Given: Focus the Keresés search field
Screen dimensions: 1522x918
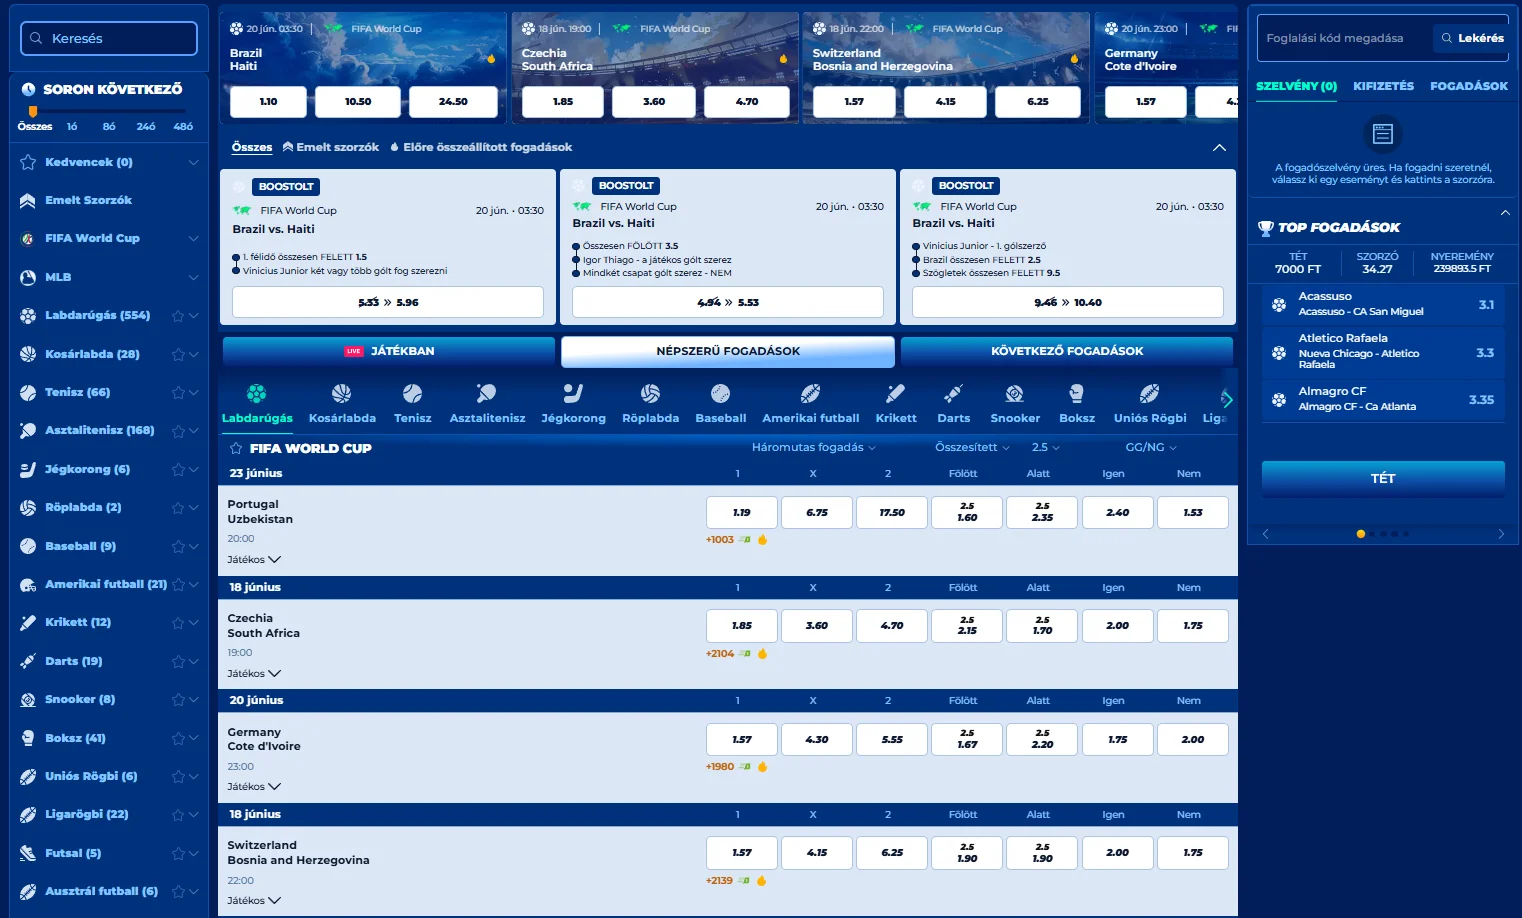Looking at the screenshot, I should click(109, 38).
